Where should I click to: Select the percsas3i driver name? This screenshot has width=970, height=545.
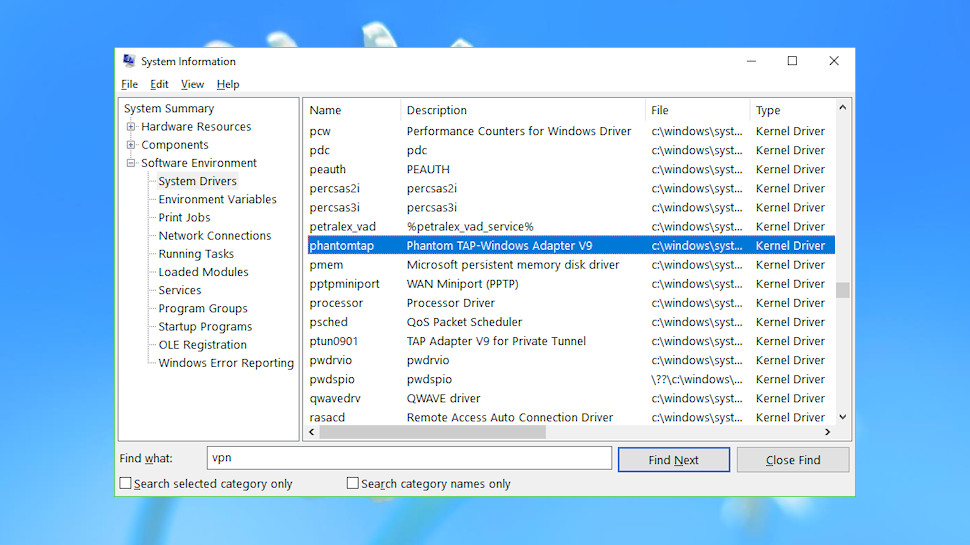tap(335, 208)
